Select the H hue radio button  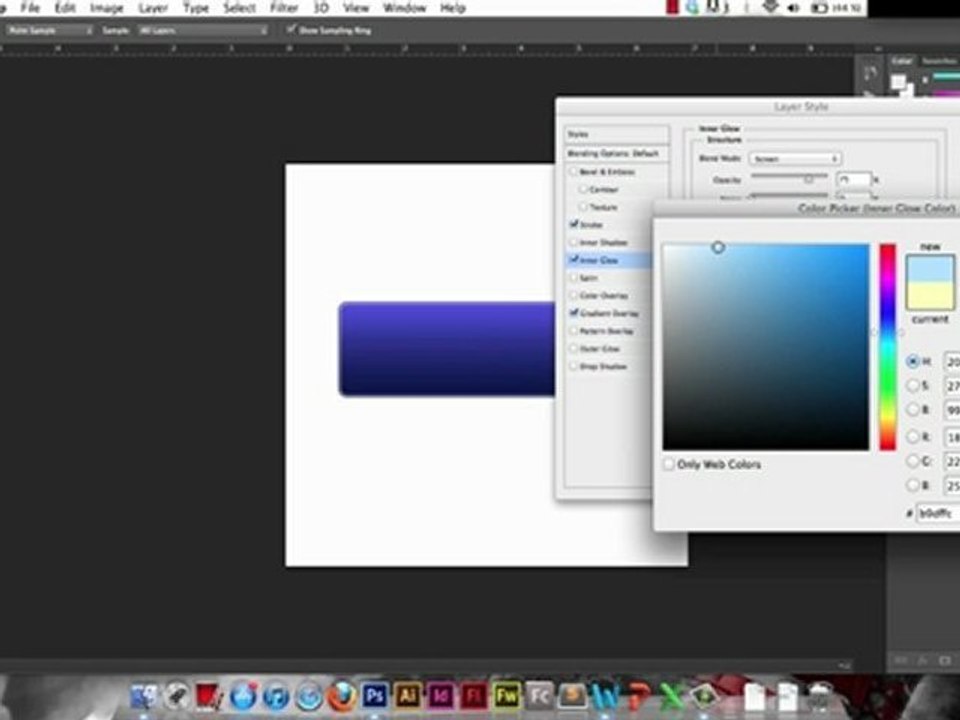click(x=913, y=361)
